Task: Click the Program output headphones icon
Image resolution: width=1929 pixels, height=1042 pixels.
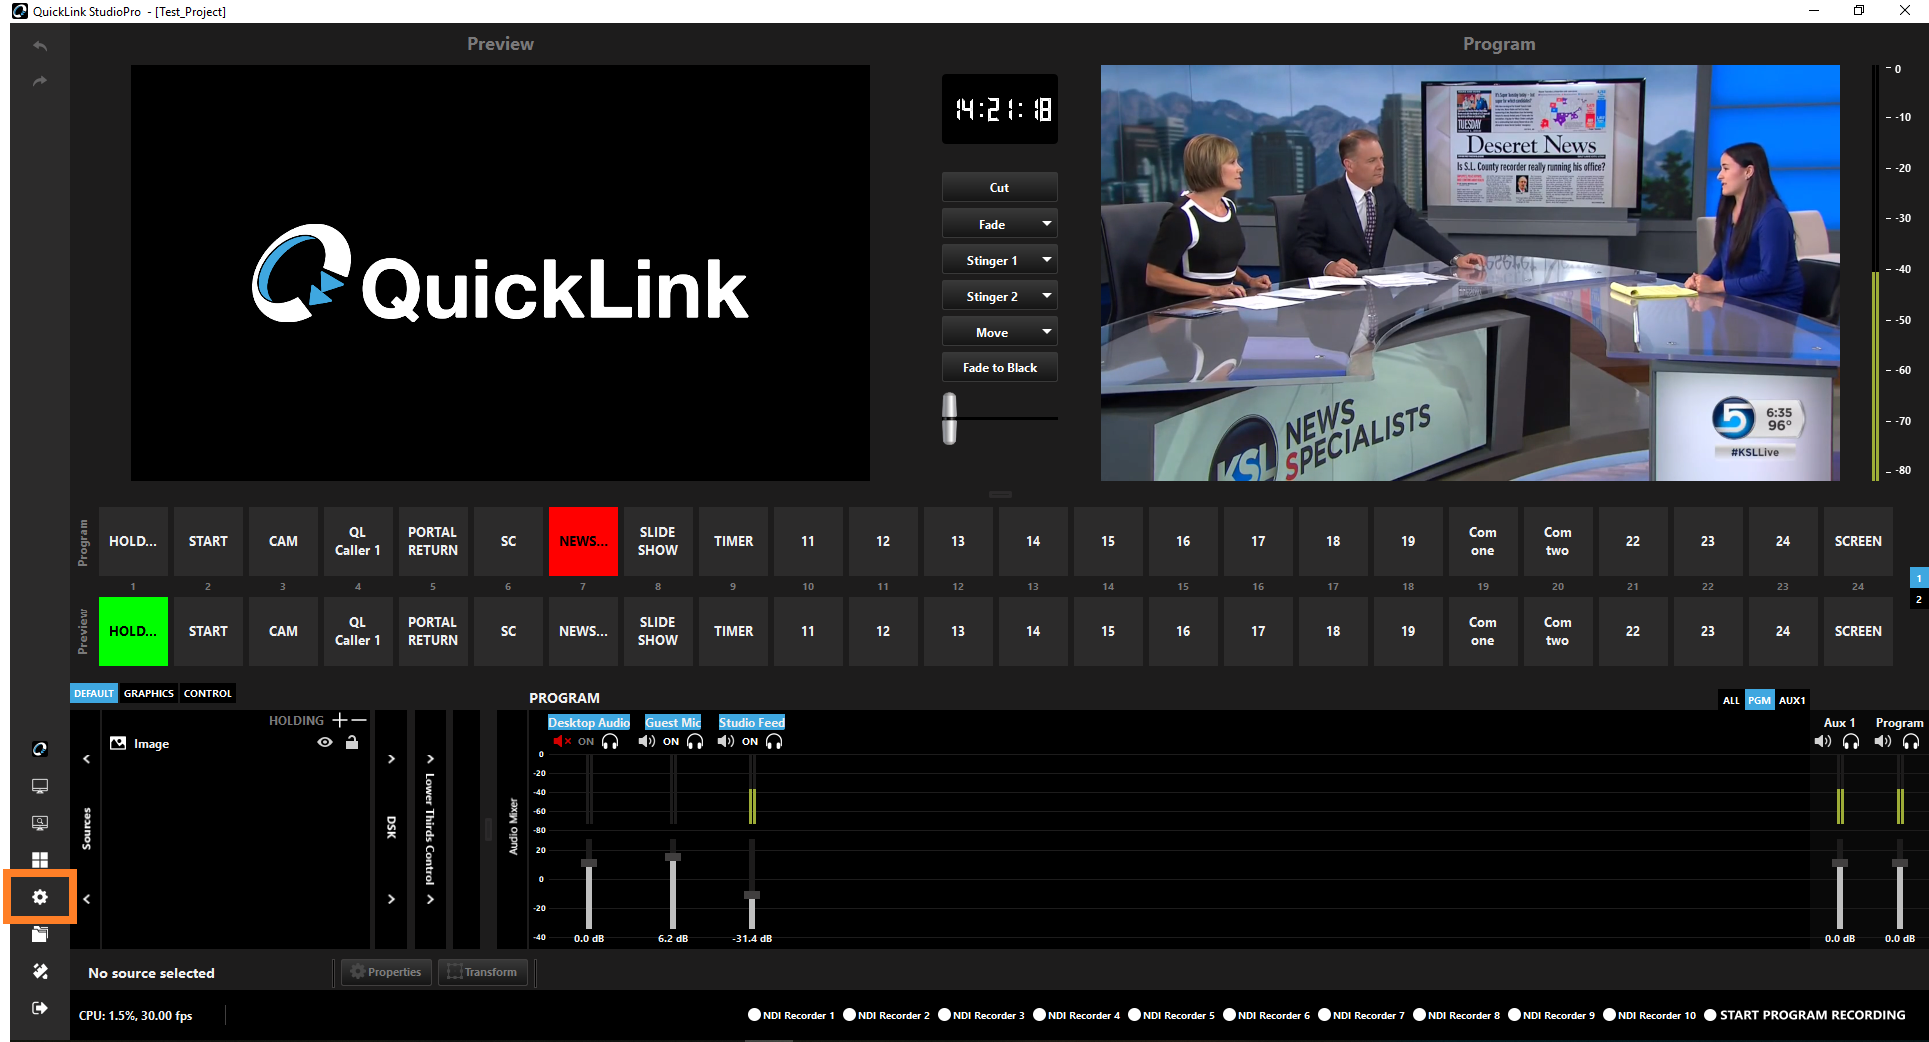Action: pyautogui.click(x=1911, y=741)
